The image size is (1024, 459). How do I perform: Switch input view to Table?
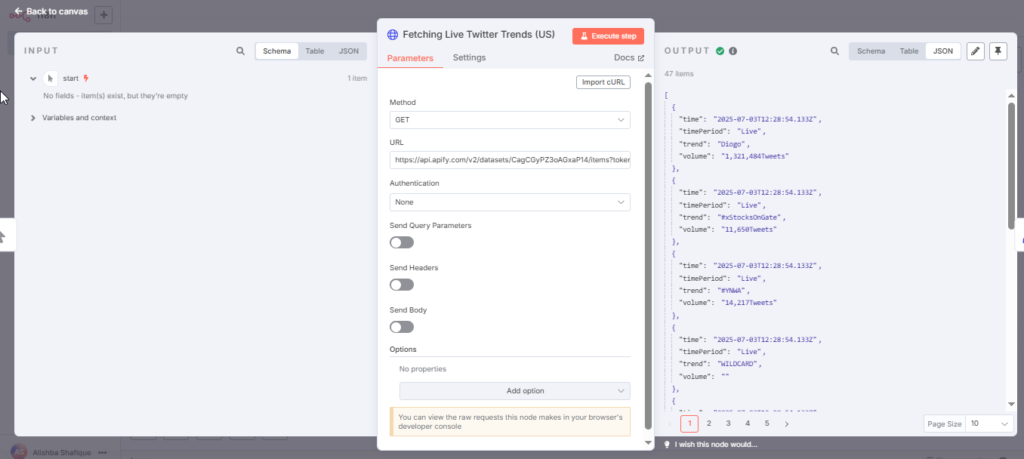click(315, 51)
